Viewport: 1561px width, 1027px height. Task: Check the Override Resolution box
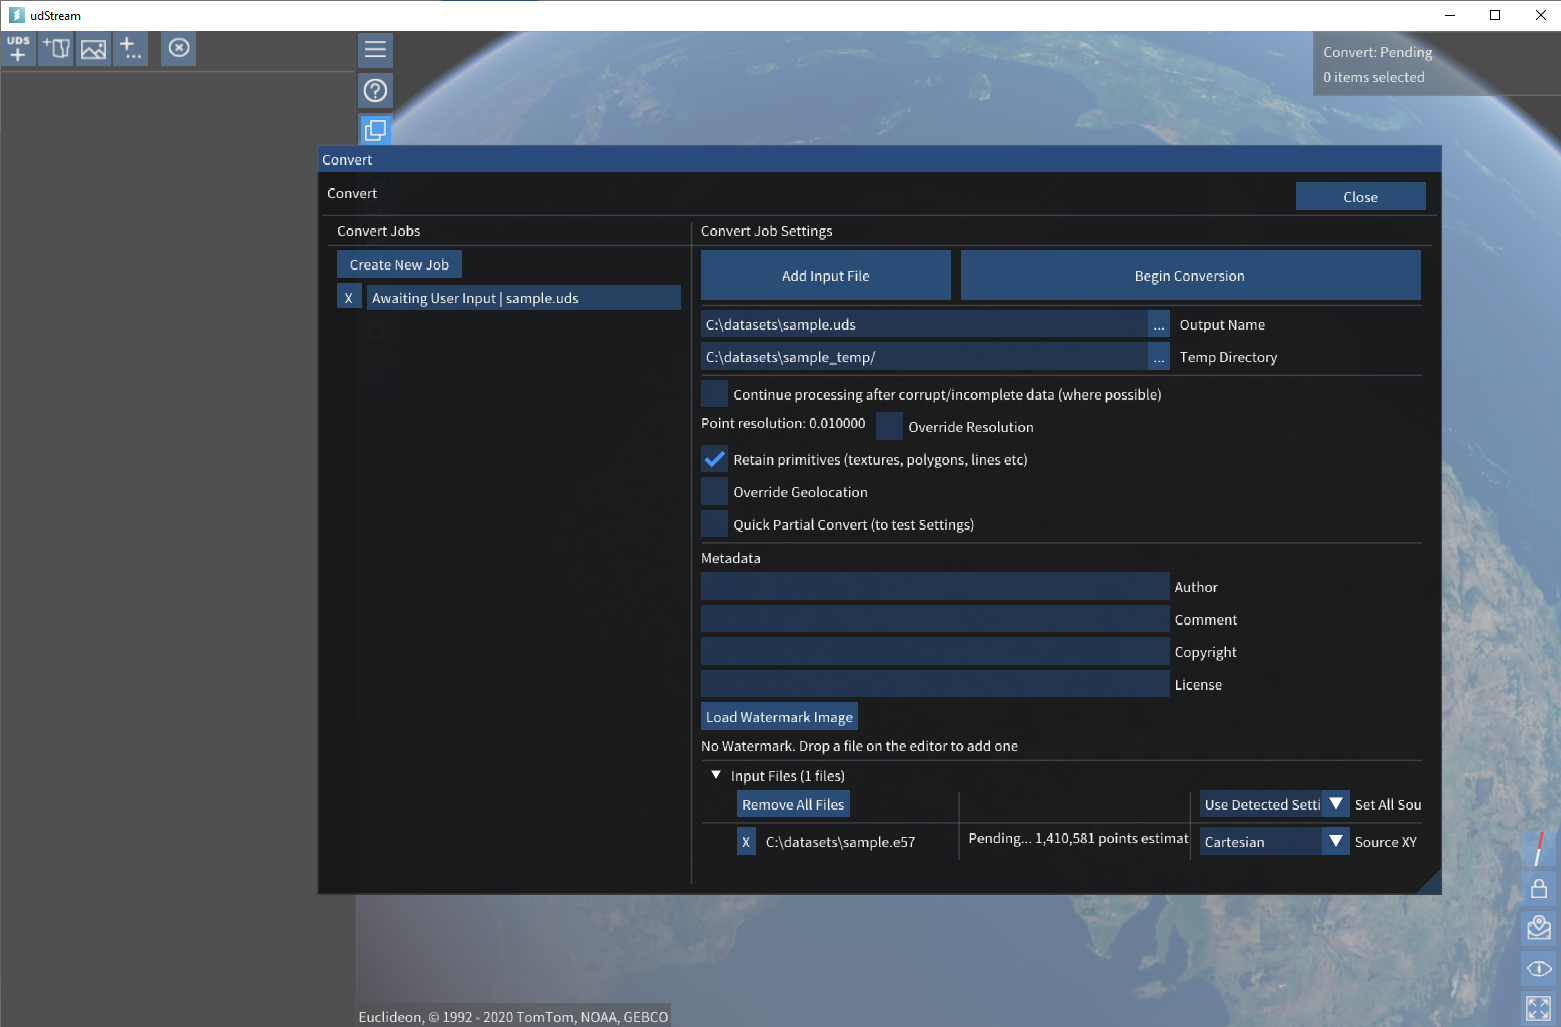pyautogui.click(x=890, y=426)
